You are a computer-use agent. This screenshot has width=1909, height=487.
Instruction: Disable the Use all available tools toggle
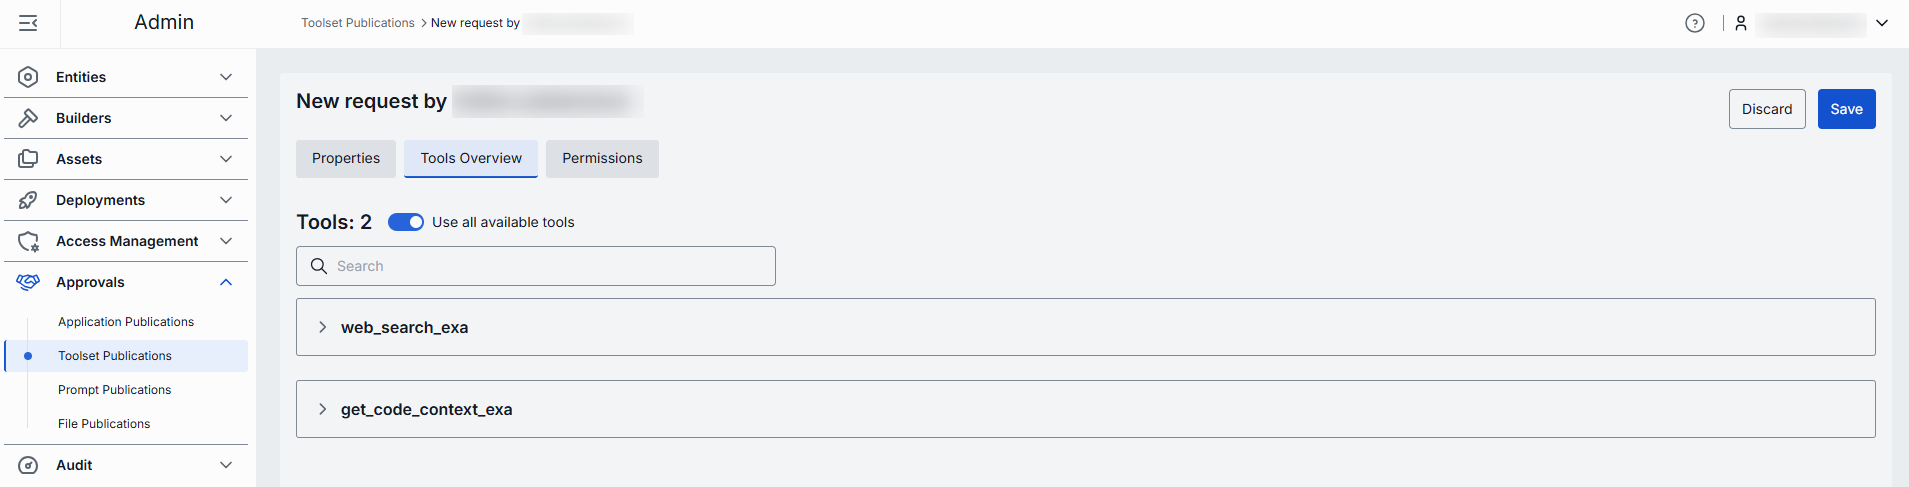click(406, 222)
